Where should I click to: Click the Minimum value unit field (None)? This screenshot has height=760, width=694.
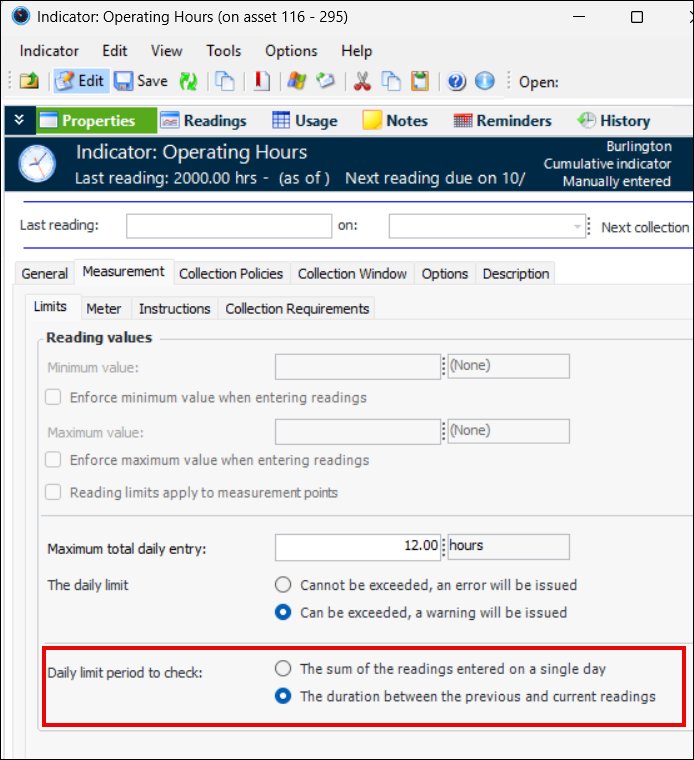point(508,366)
